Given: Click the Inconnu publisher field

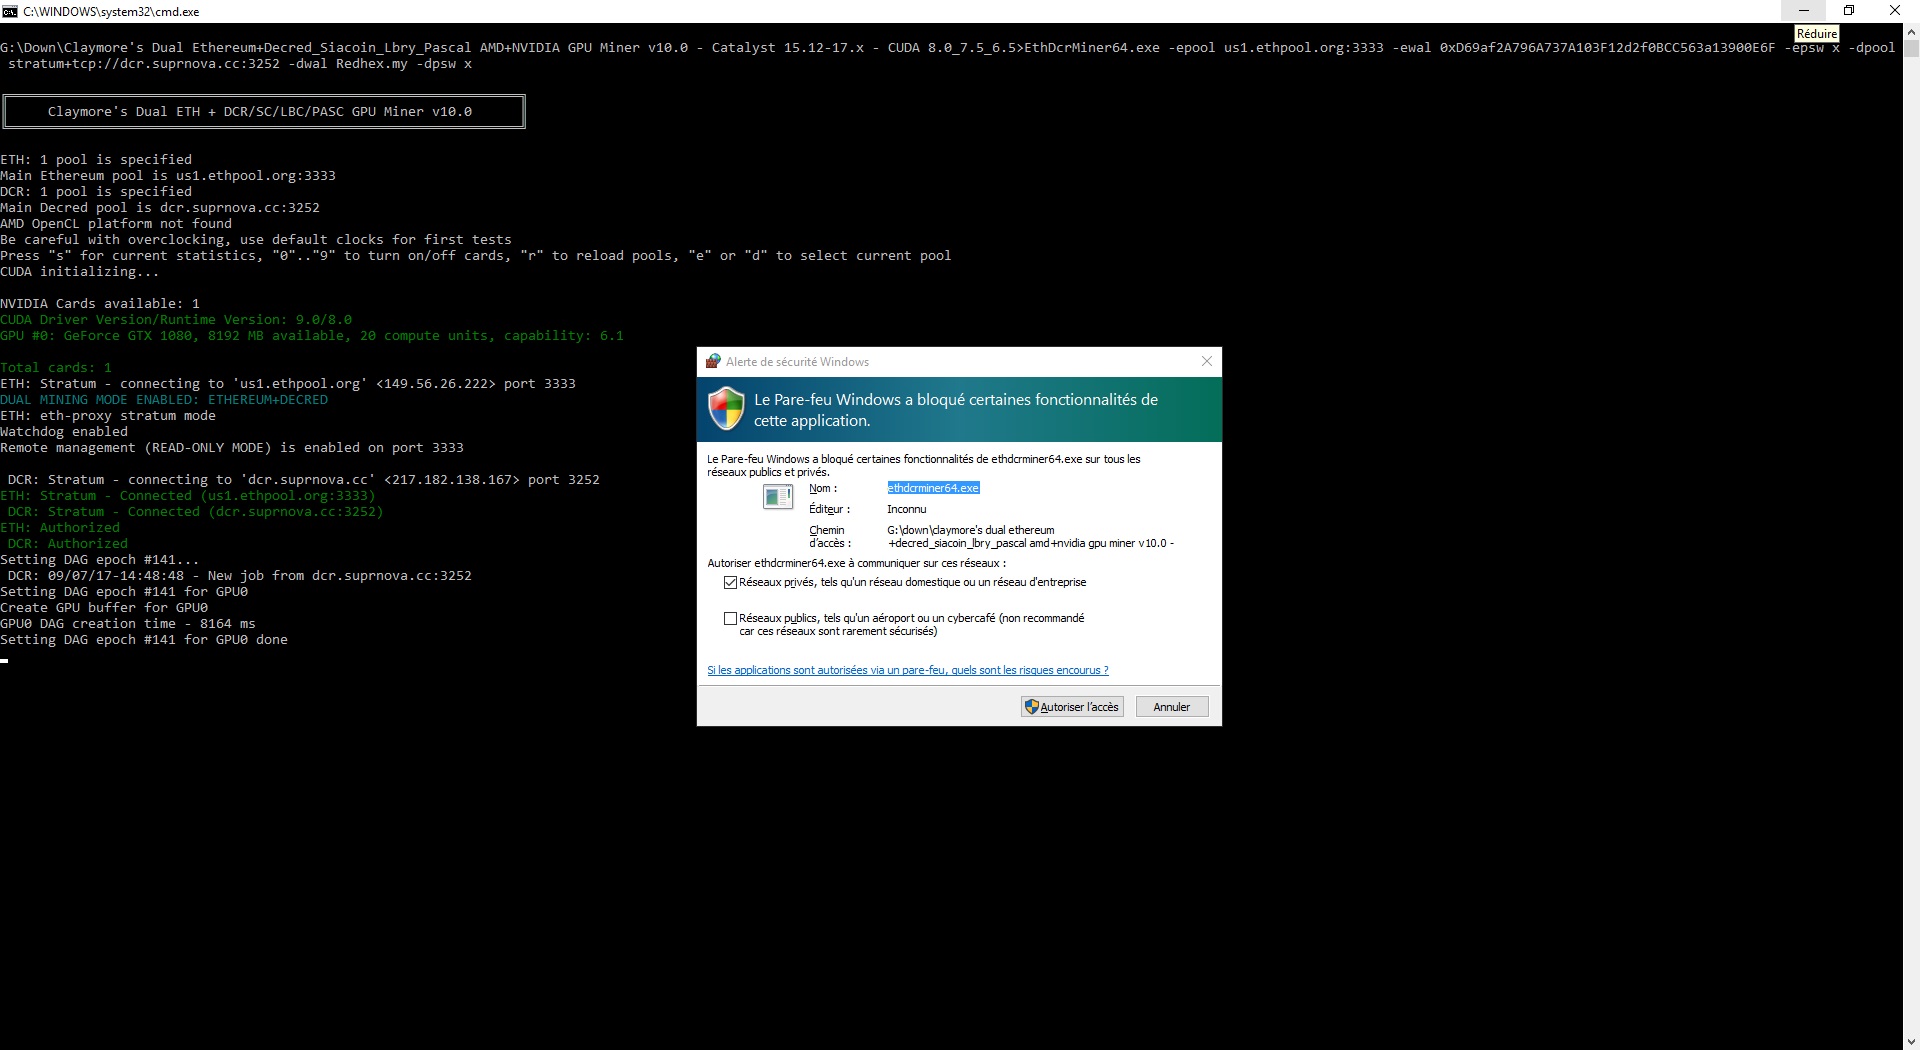Looking at the screenshot, I should point(907,509).
